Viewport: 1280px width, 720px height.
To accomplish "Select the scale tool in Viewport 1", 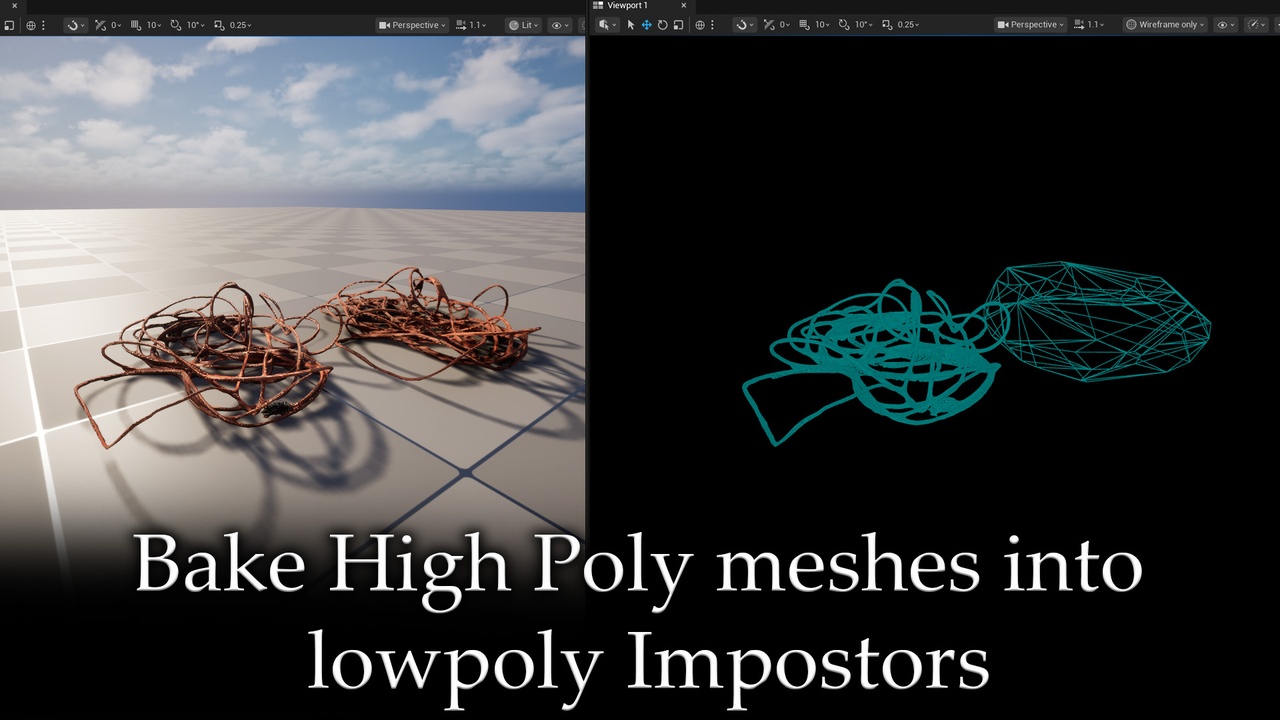I will (x=678, y=25).
